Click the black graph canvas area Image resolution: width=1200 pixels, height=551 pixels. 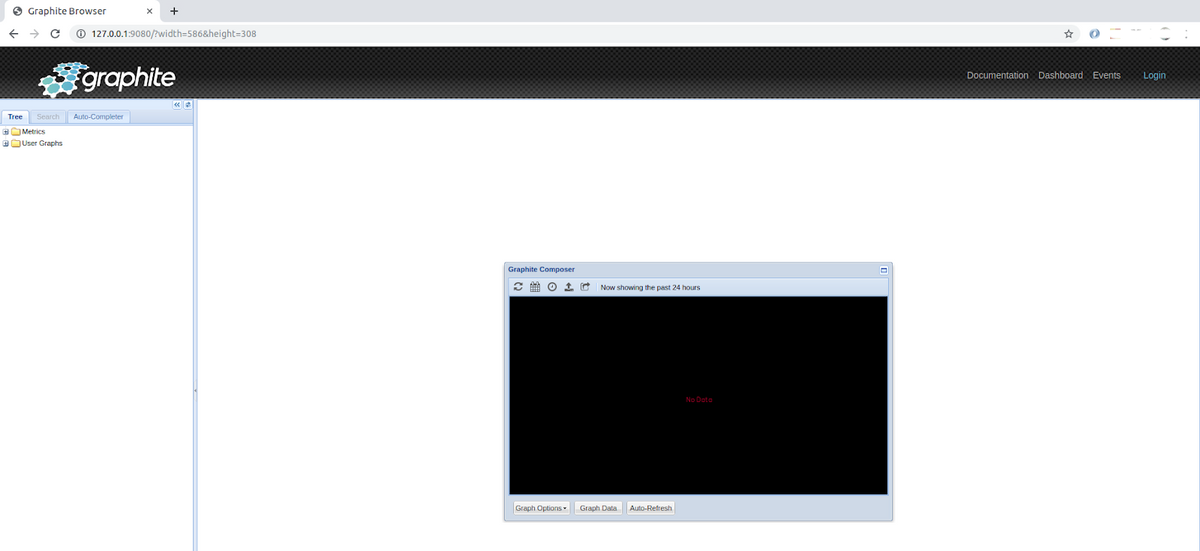point(698,395)
